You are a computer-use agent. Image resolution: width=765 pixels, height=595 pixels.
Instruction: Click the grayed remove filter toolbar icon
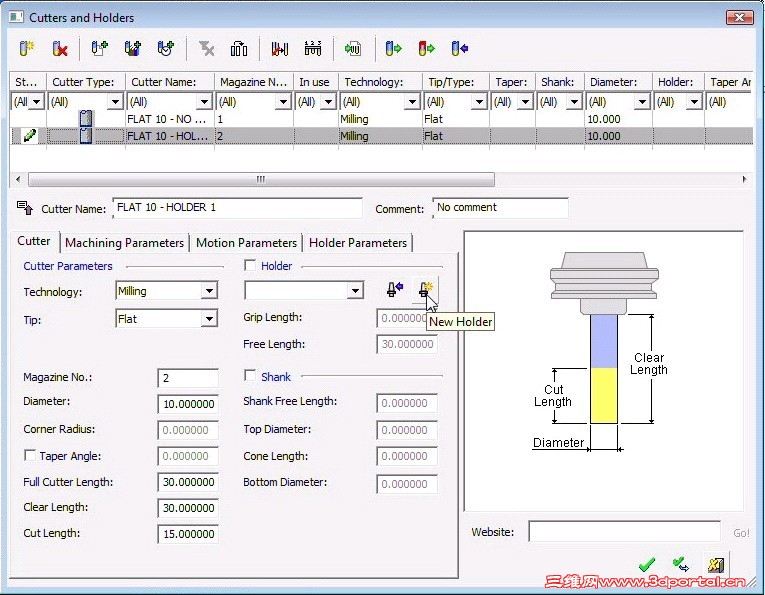click(206, 48)
